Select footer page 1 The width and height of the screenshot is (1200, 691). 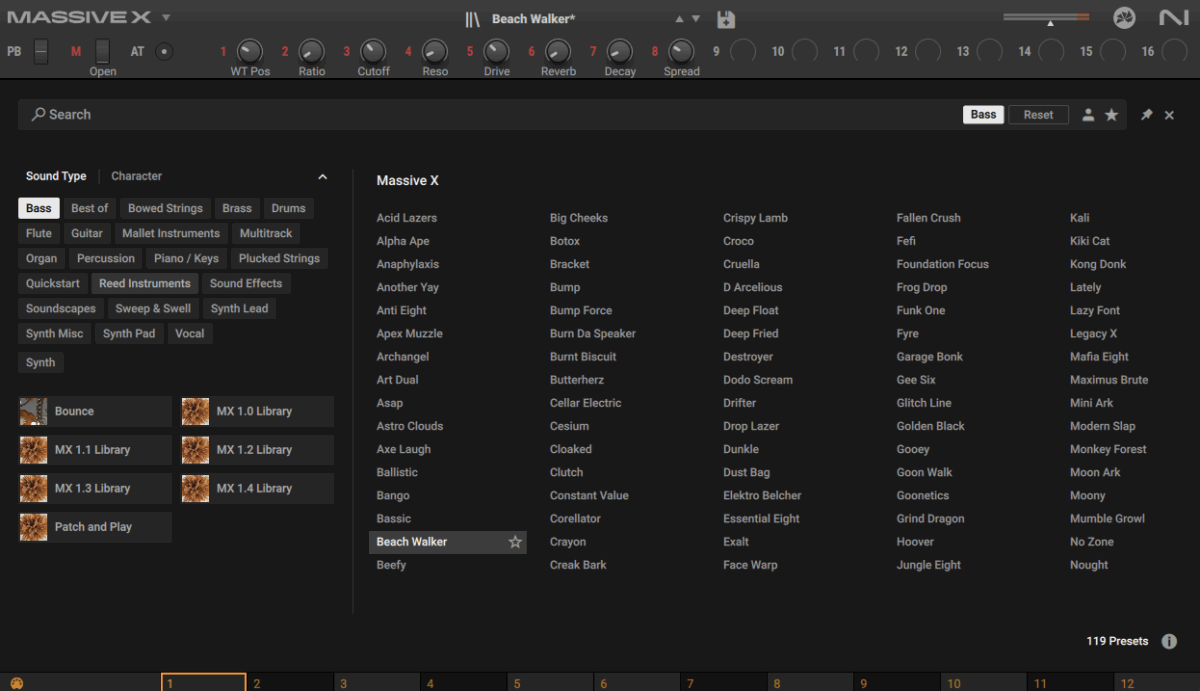click(203, 683)
